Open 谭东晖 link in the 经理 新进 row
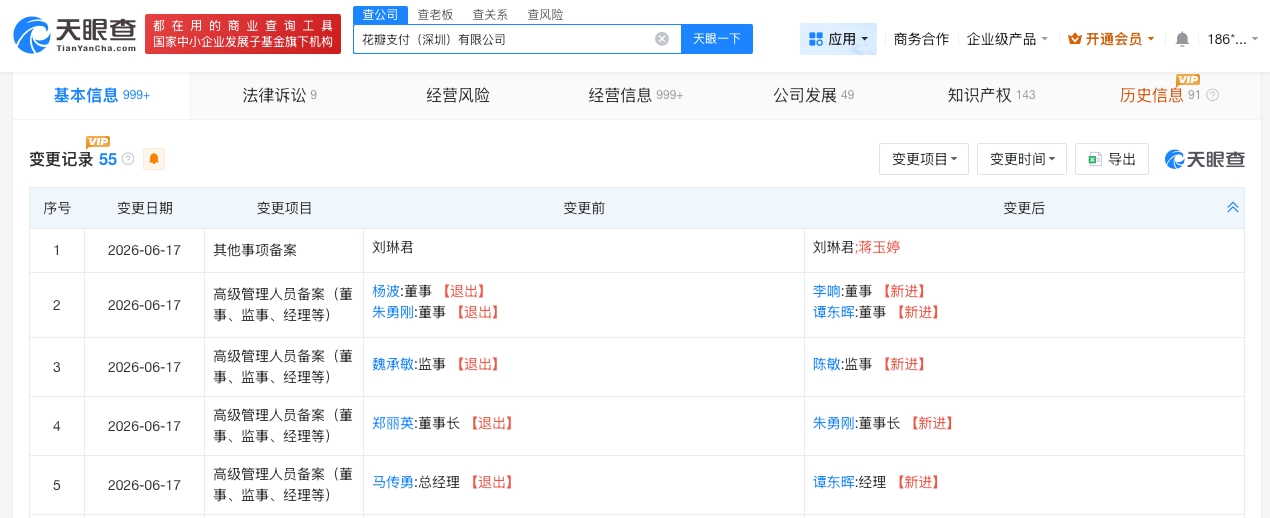This screenshot has height=518, width=1270. click(x=834, y=482)
